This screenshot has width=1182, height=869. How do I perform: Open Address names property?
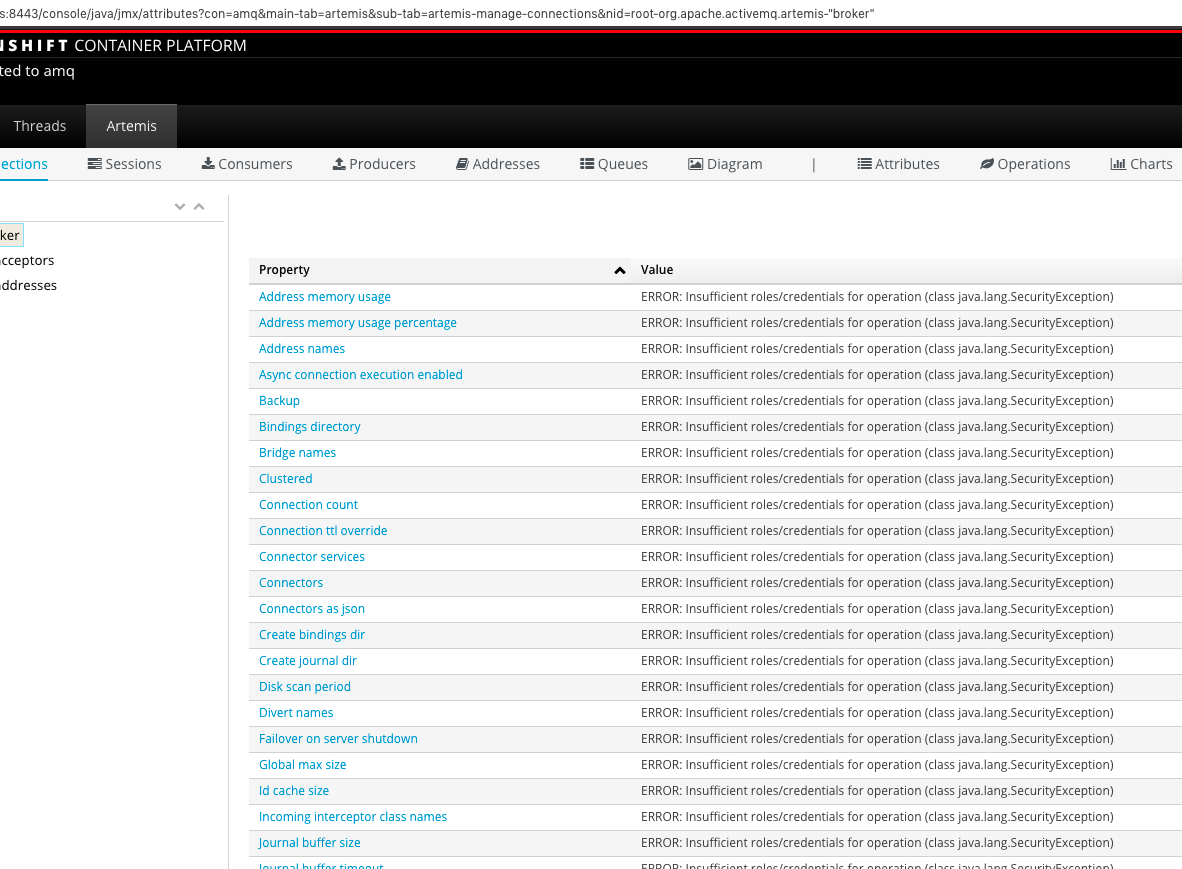click(302, 349)
